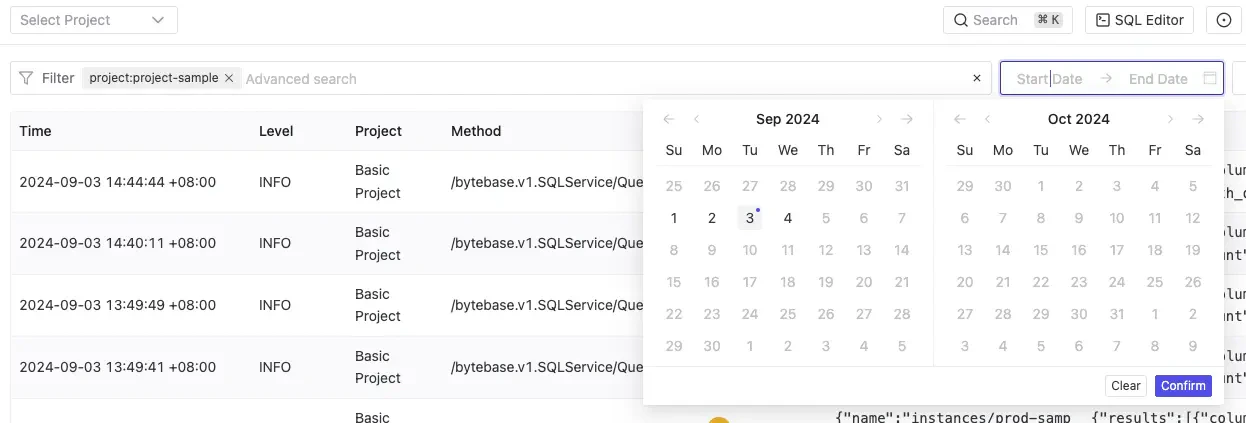Screen dimensions: 1246x423
Task: Click the Filter funnel icon
Action: [x=26, y=78]
